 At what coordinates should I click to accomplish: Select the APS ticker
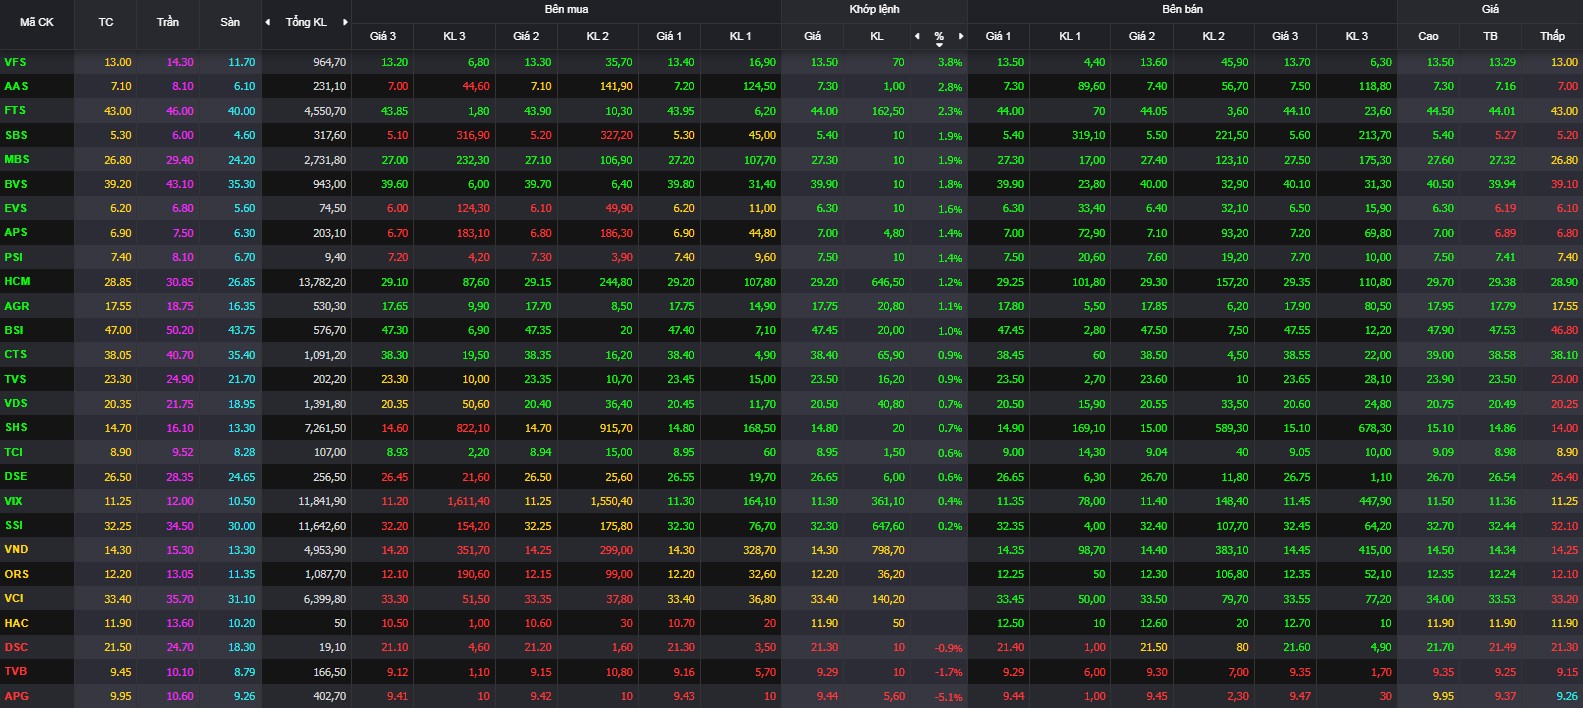(x=16, y=232)
